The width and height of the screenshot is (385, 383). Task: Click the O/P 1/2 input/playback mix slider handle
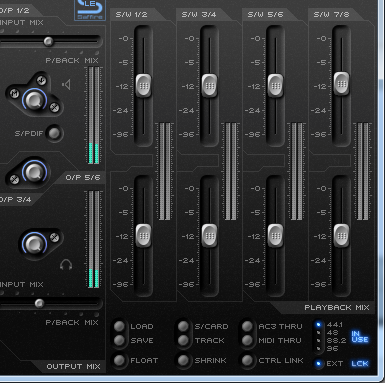coord(49,41)
